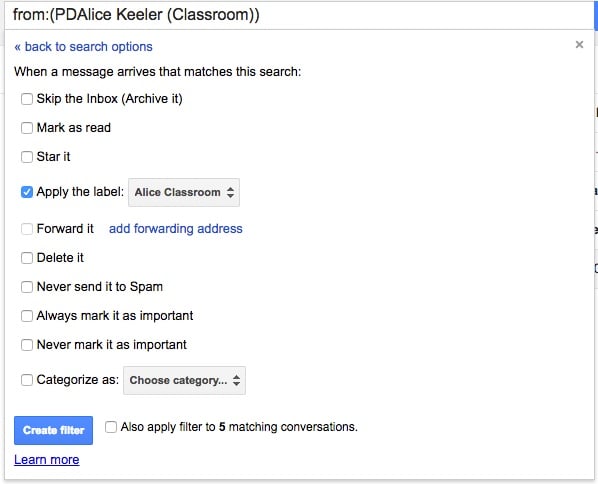This screenshot has height=484, width=598.
Task: Check Always mark it as important
Action: point(27,316)
